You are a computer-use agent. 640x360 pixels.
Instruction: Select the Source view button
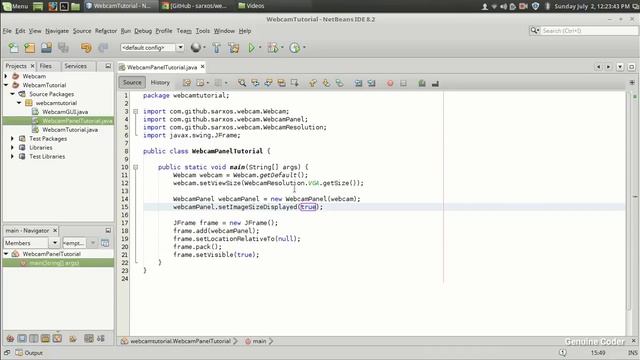coord(132,82)
